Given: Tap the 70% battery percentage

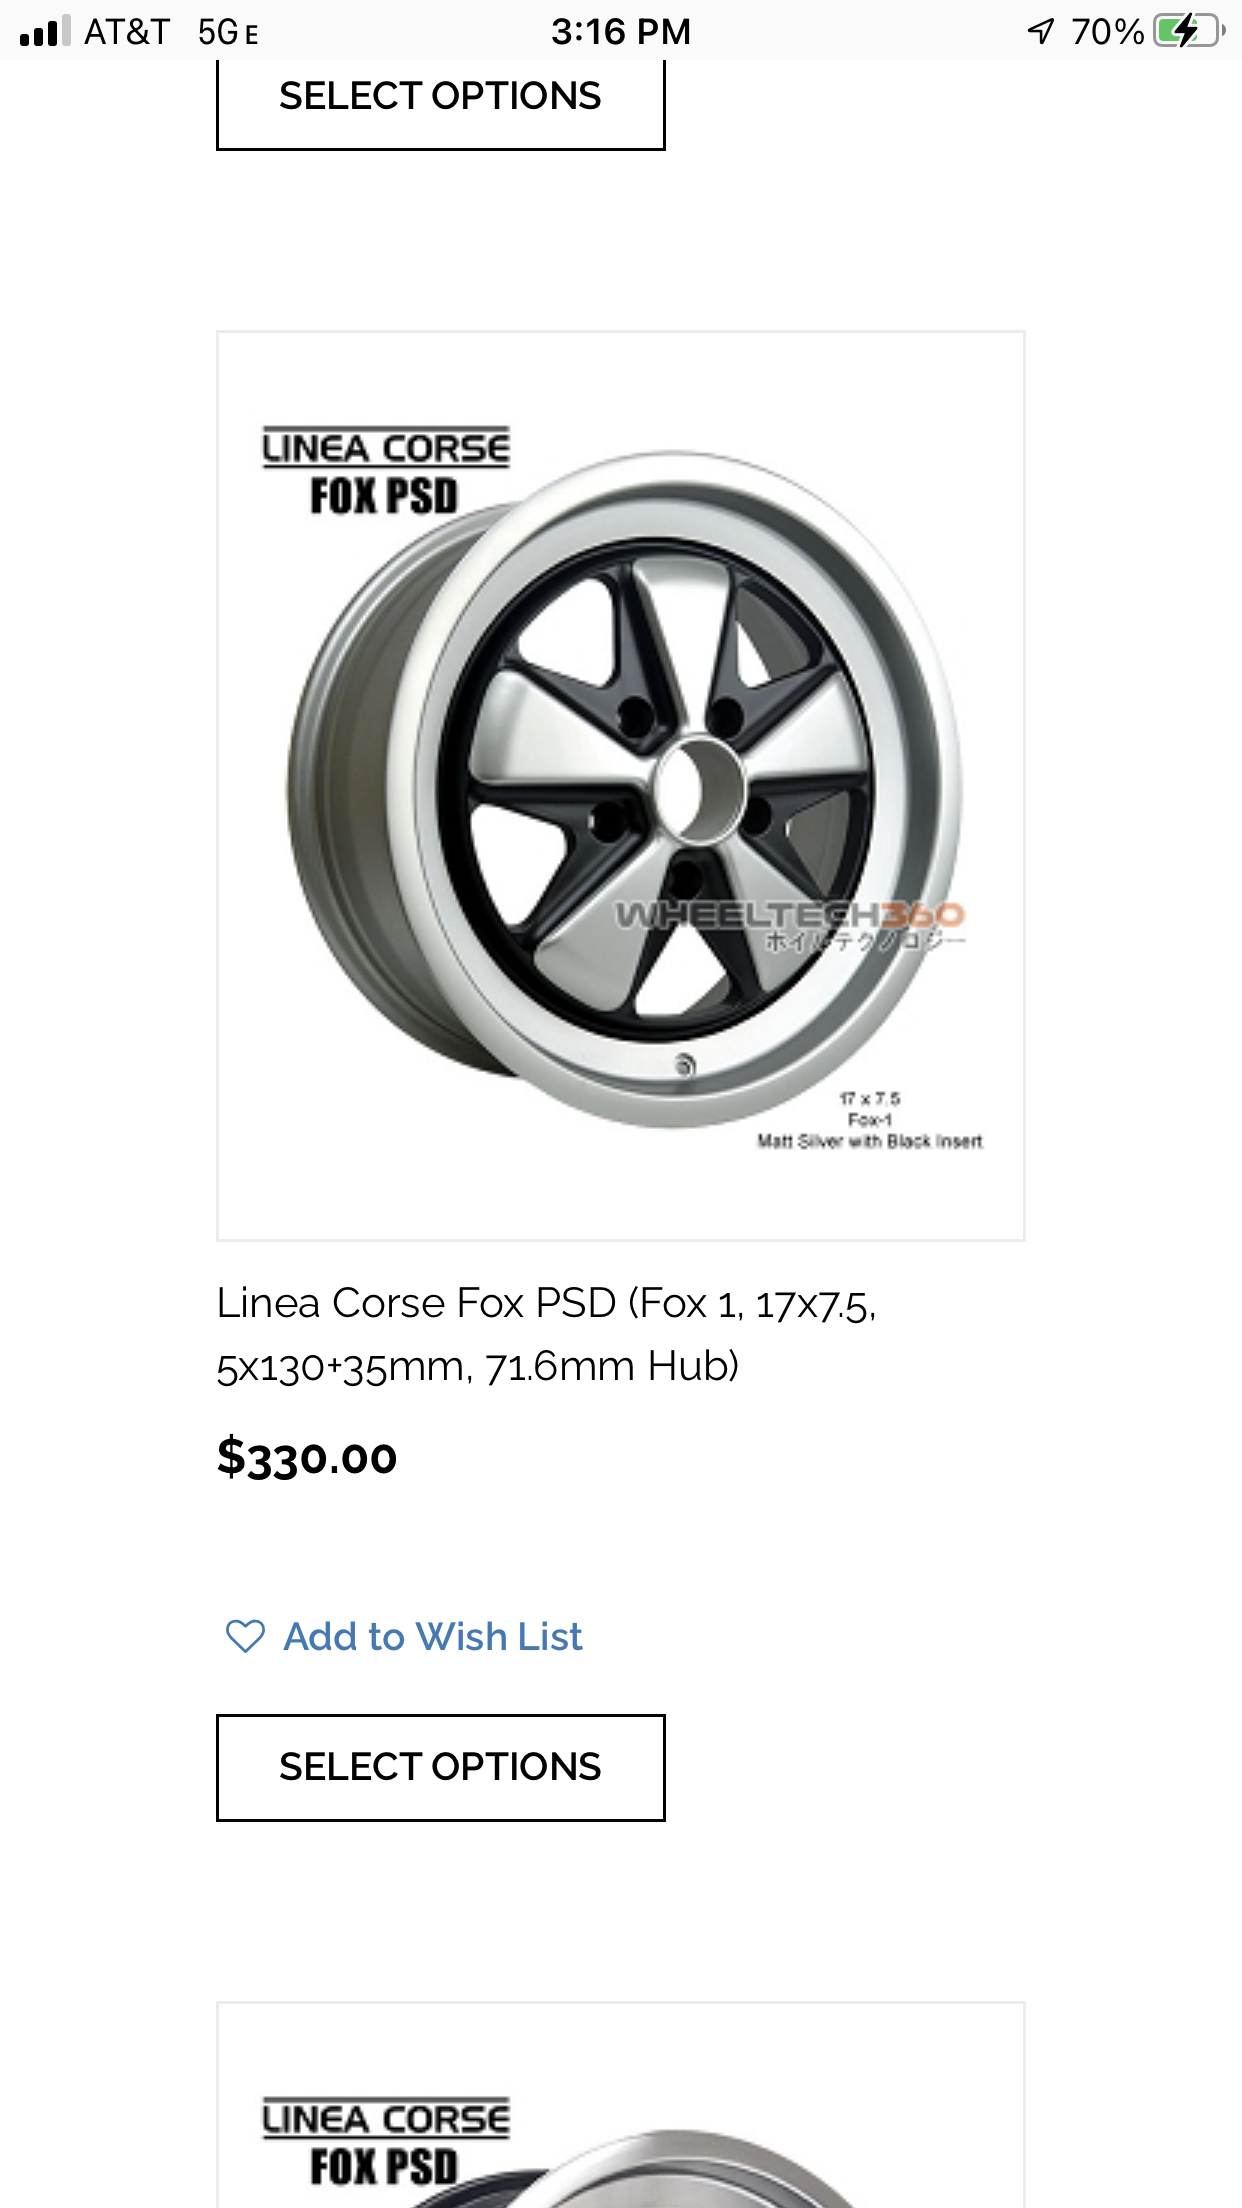Looking at the screenshot, I should (1106, 32).
